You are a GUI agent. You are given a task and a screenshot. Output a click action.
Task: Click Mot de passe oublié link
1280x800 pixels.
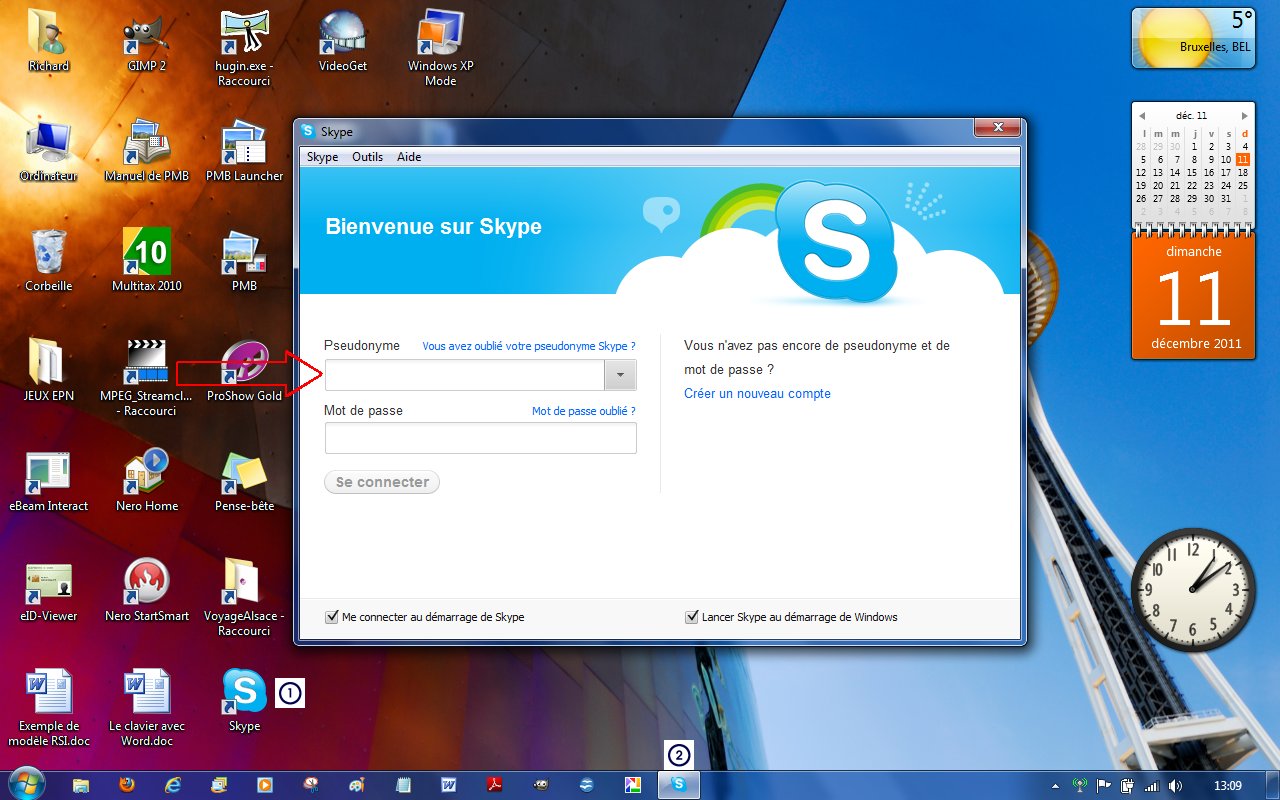(583, 411)
